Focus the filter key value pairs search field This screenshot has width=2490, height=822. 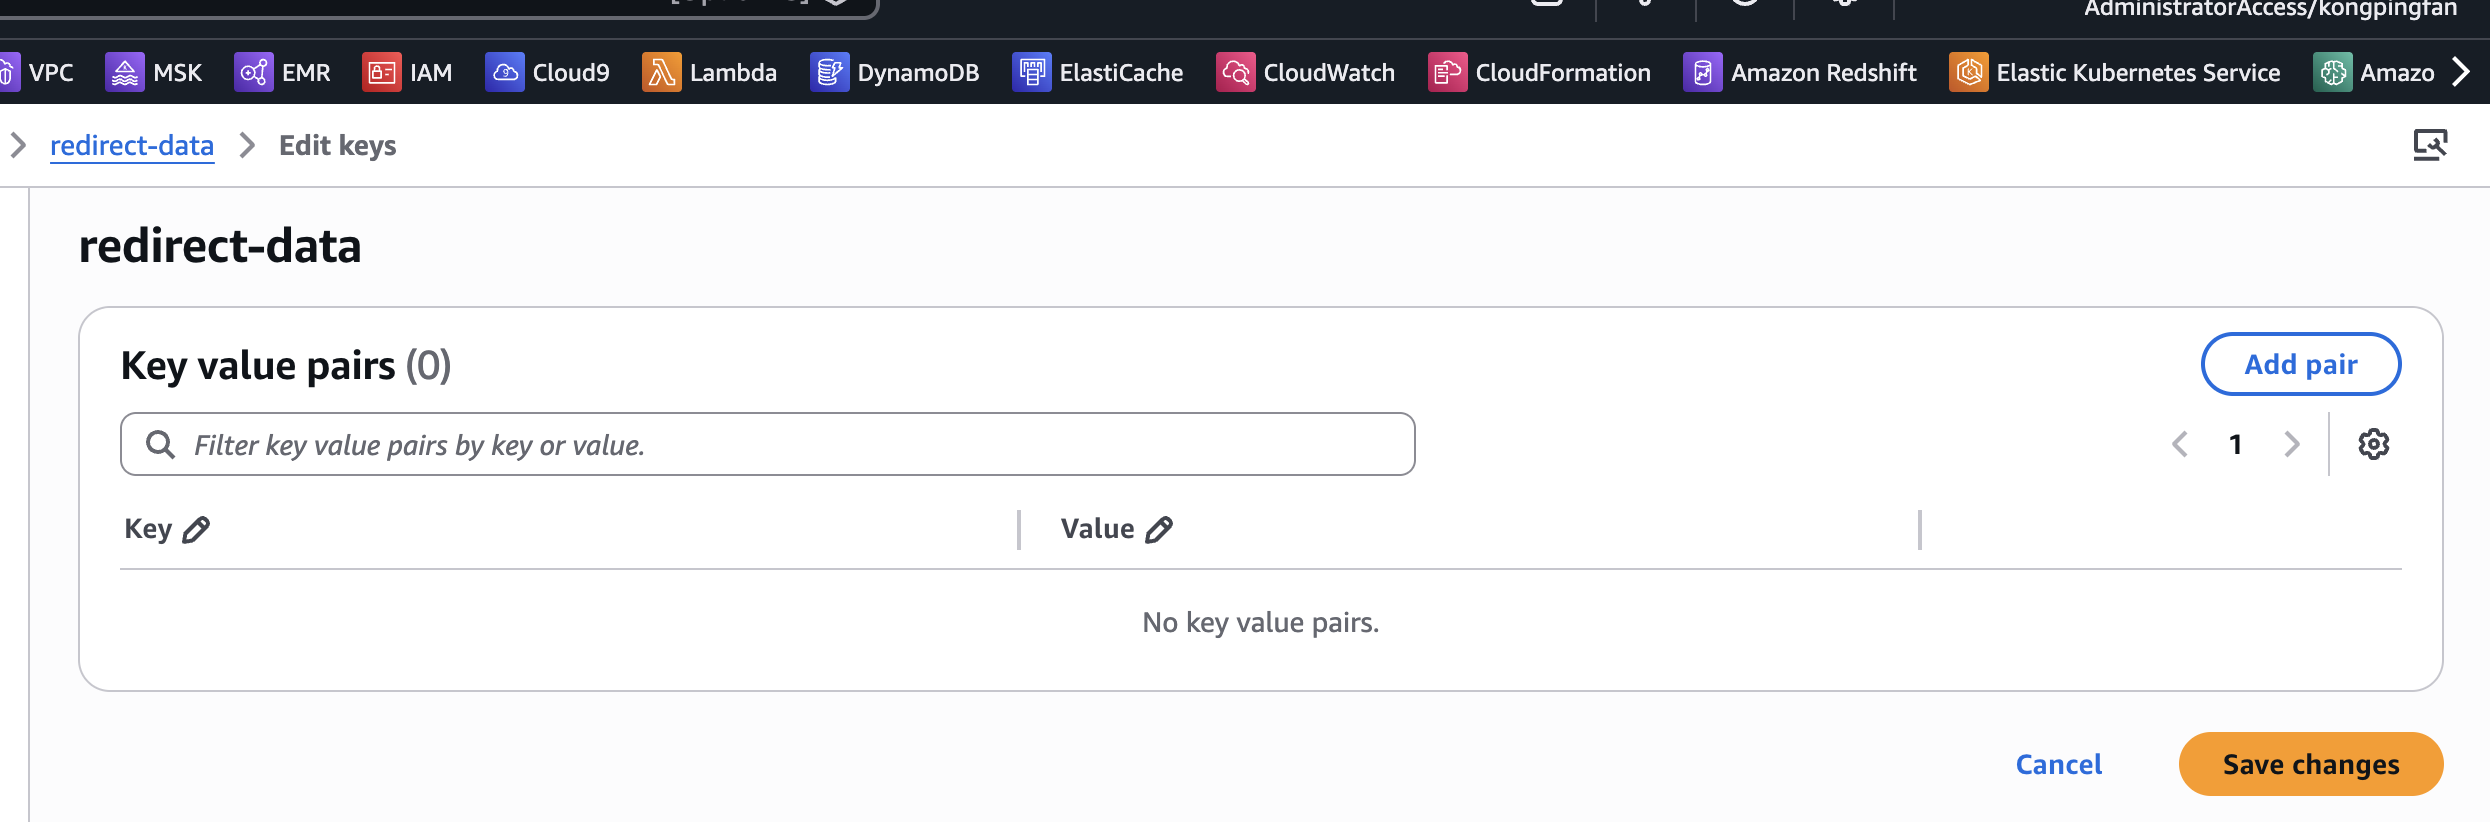[780, 444]
